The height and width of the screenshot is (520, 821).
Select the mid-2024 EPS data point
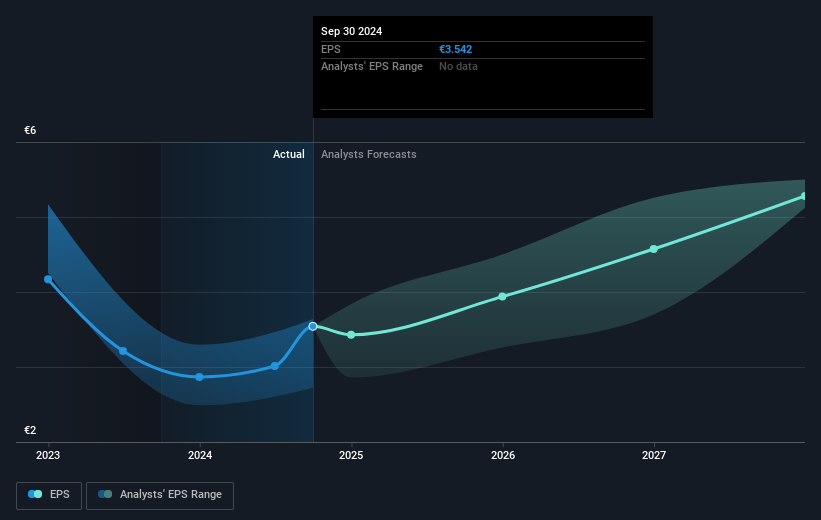[x=275, y=366]
